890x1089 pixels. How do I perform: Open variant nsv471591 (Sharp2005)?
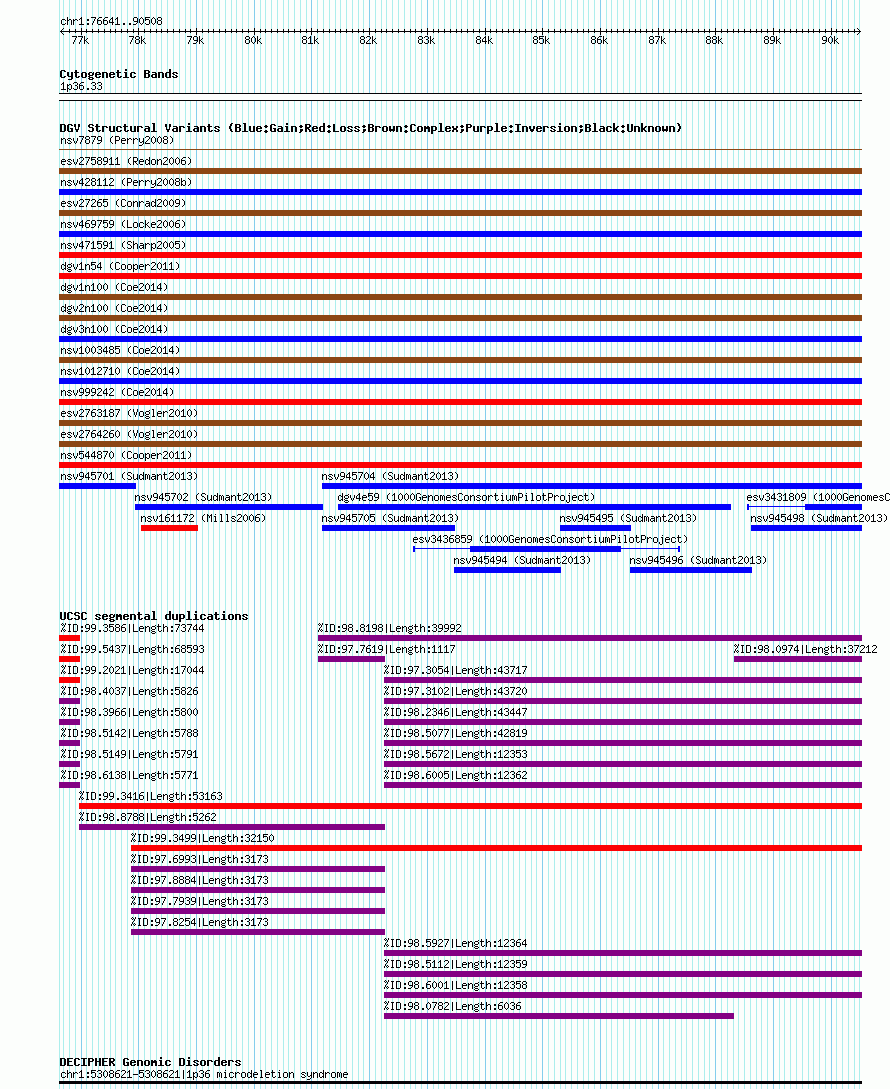click(x=123, y=245)
